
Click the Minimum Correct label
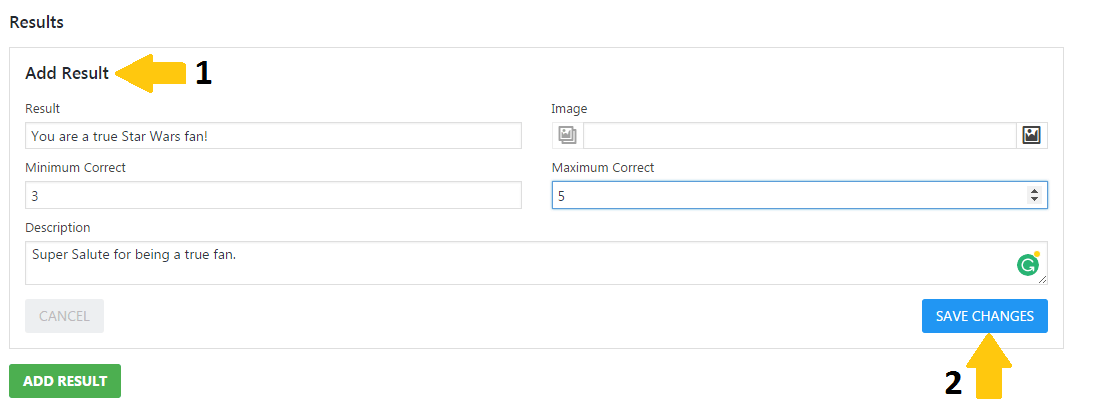75,168
